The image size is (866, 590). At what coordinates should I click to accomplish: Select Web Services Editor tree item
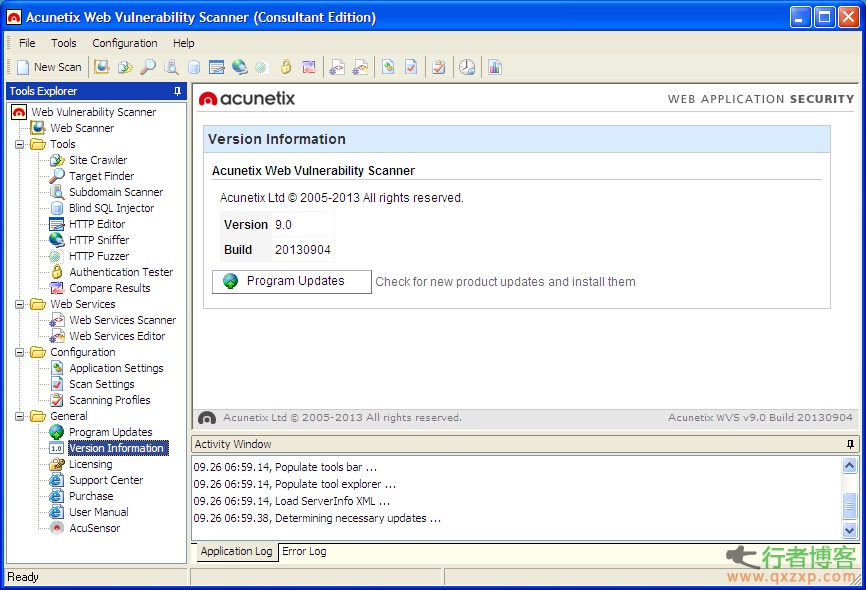pos(117,336)
